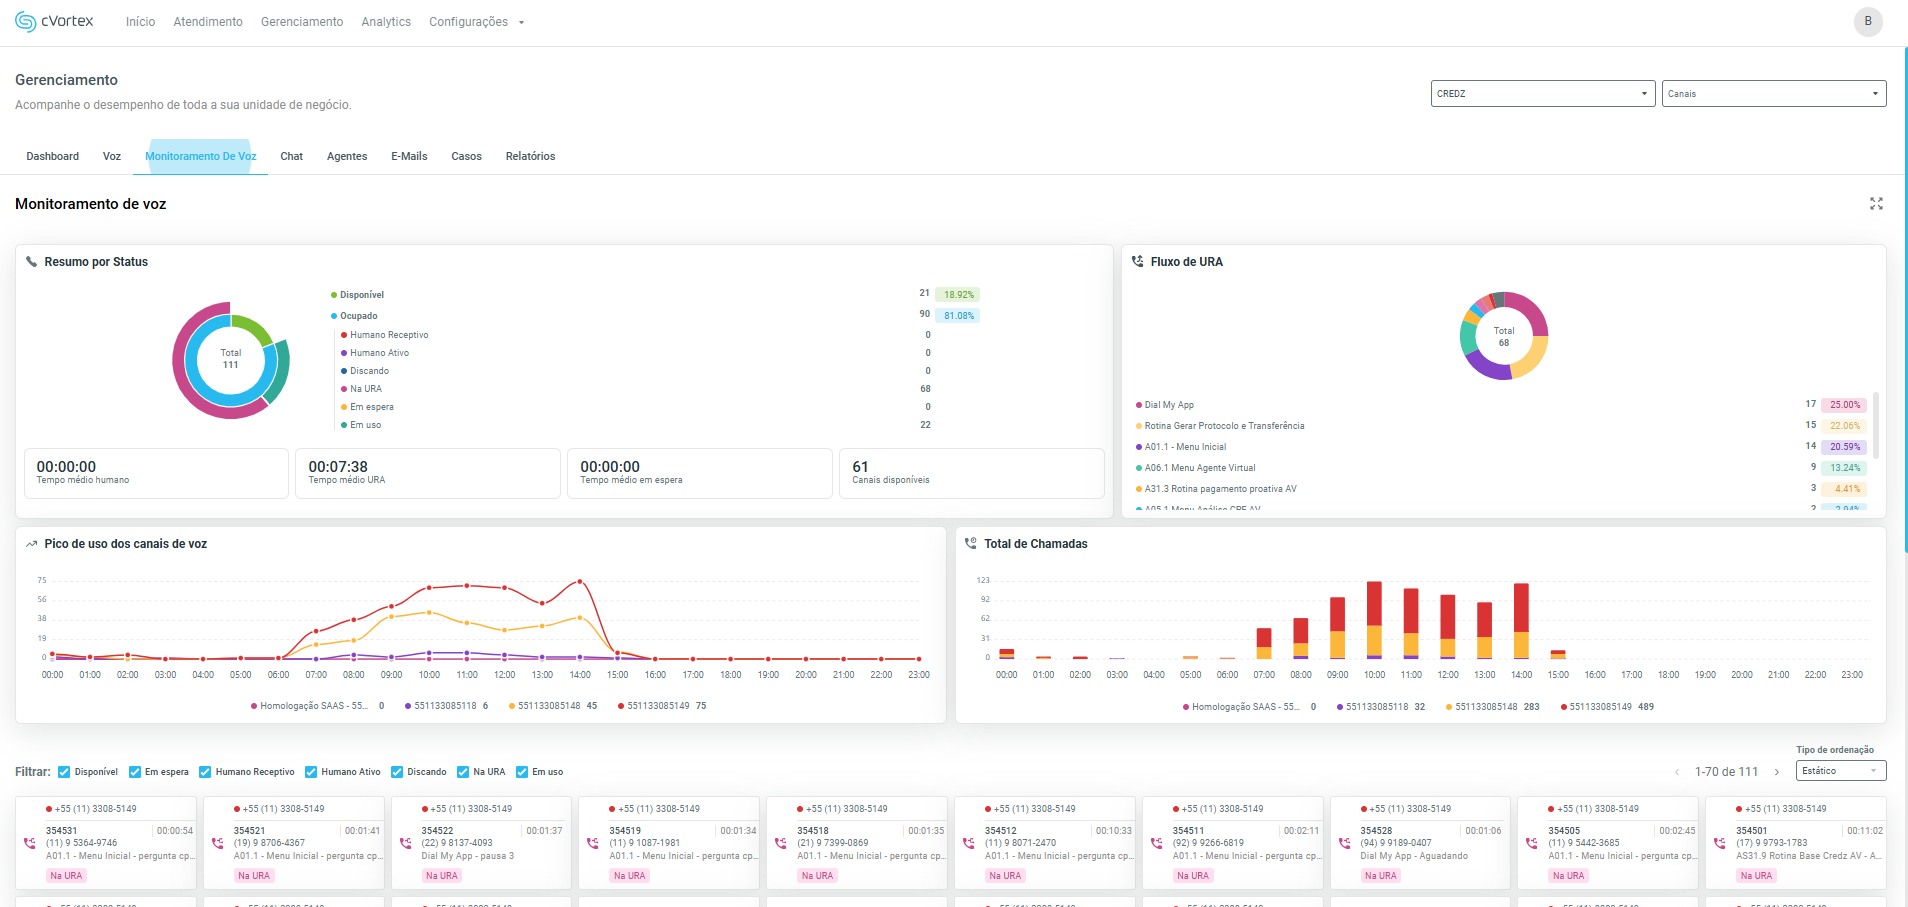This screenshot has width=1908, height=907.
Task: Click the Rotina Gerar Protocolo e Transferência row
Action: [x=1501, y=426]
